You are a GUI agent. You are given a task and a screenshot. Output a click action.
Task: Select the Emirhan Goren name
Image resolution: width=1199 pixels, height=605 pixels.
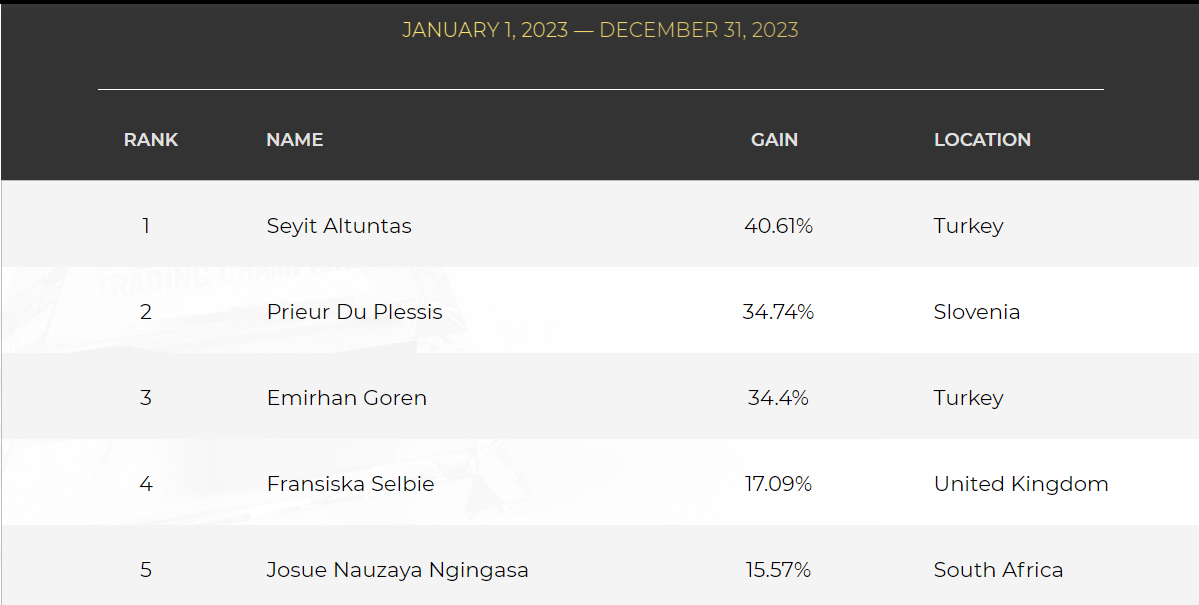[346, 398]
